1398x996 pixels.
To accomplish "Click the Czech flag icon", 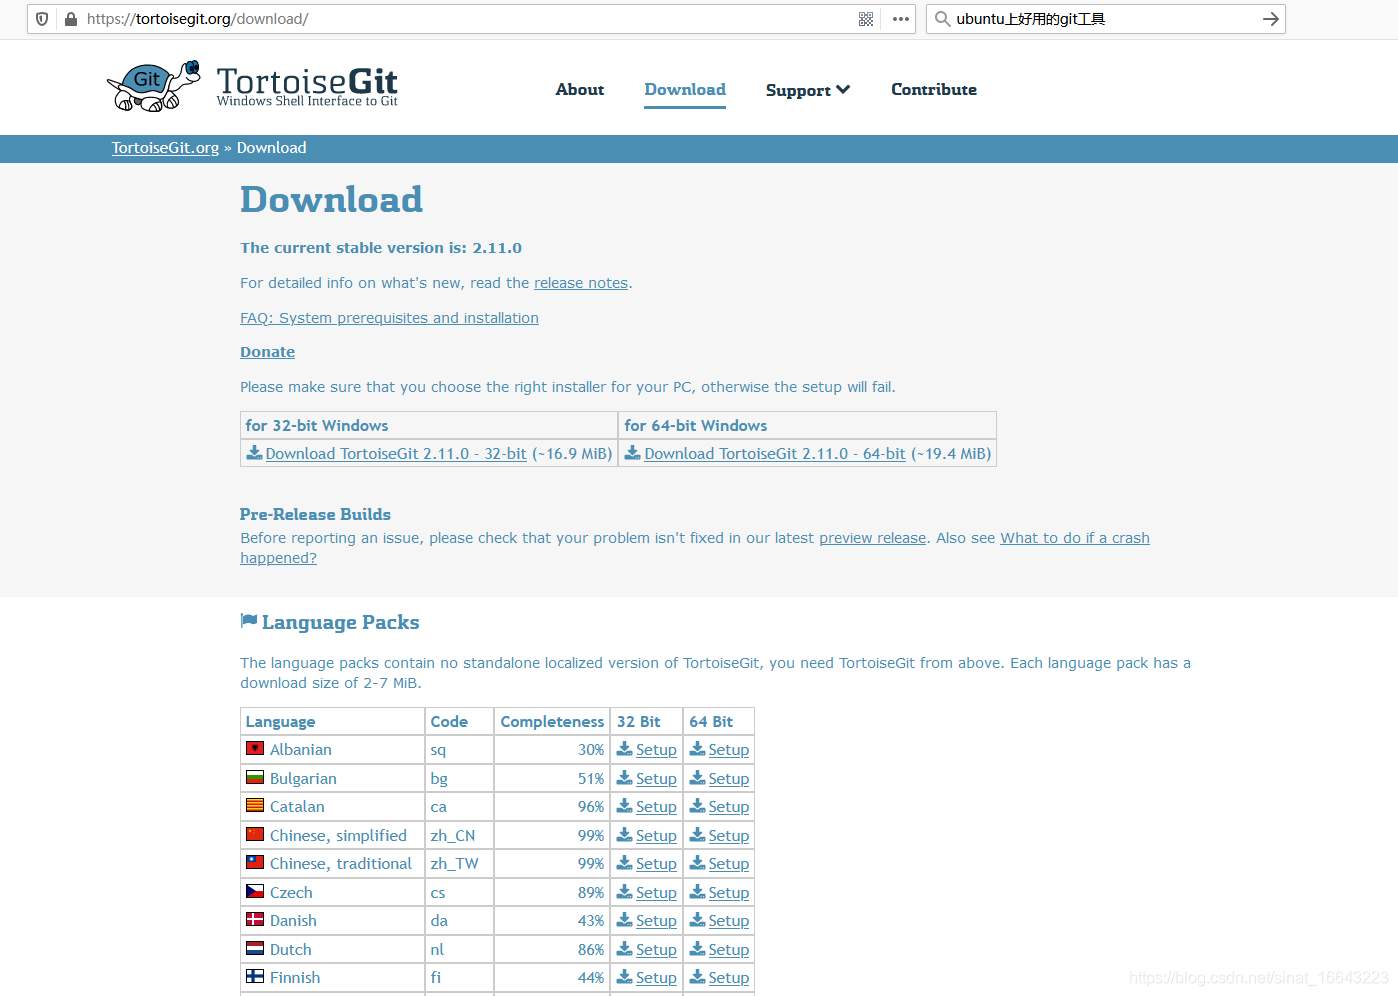I will click(255, 891).
